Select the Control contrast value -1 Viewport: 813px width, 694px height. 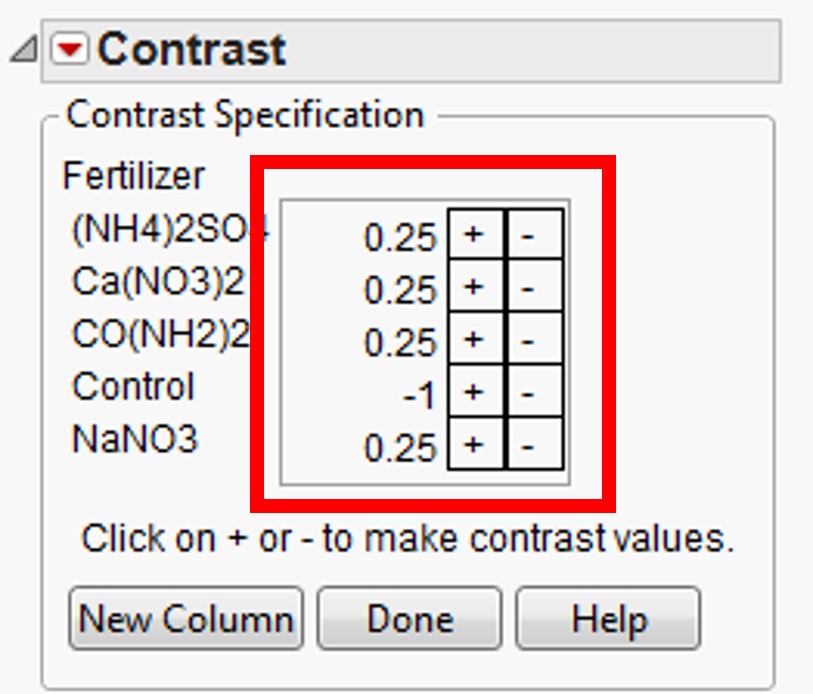click(x=420, y=395)
